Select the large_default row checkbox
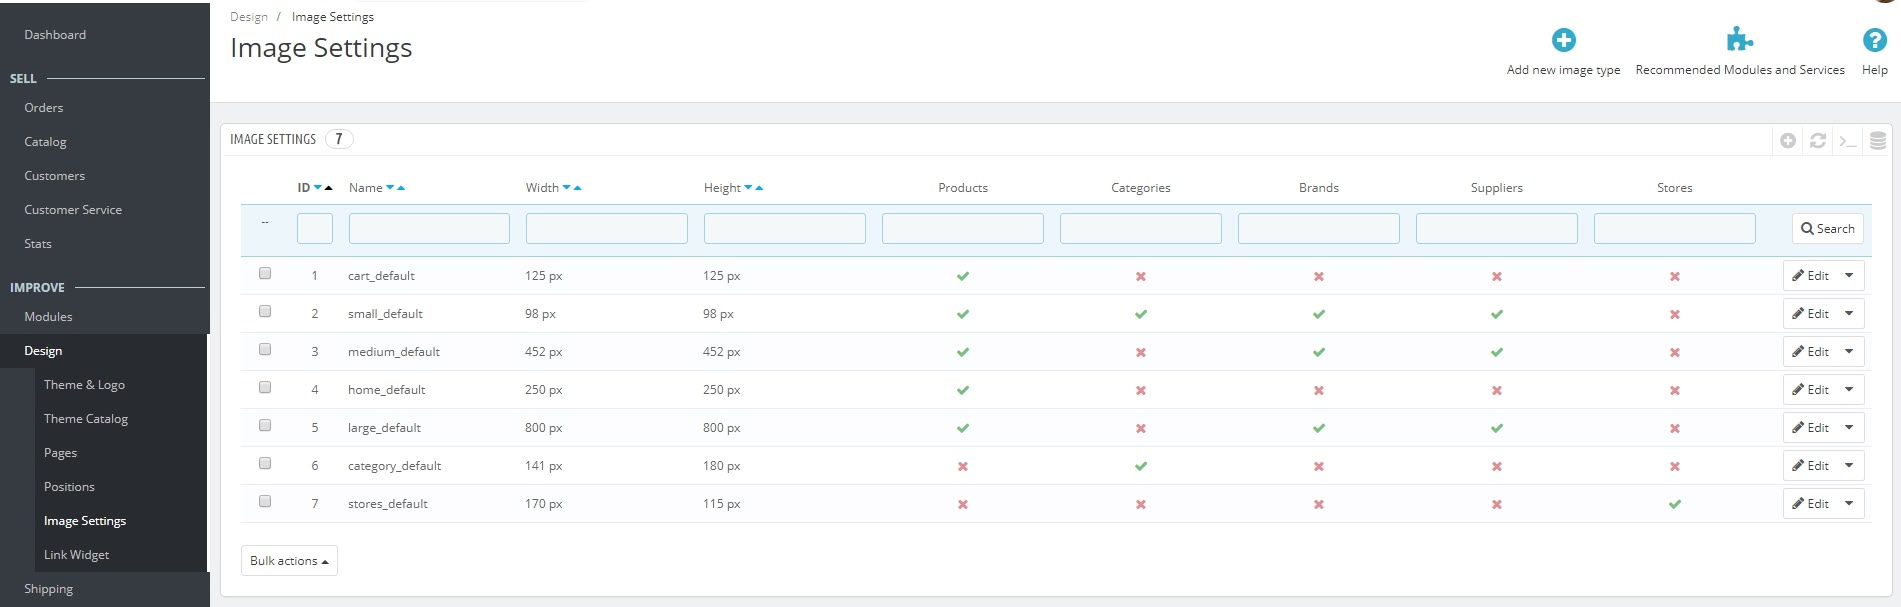1901x607 pixels. point(265,425)
